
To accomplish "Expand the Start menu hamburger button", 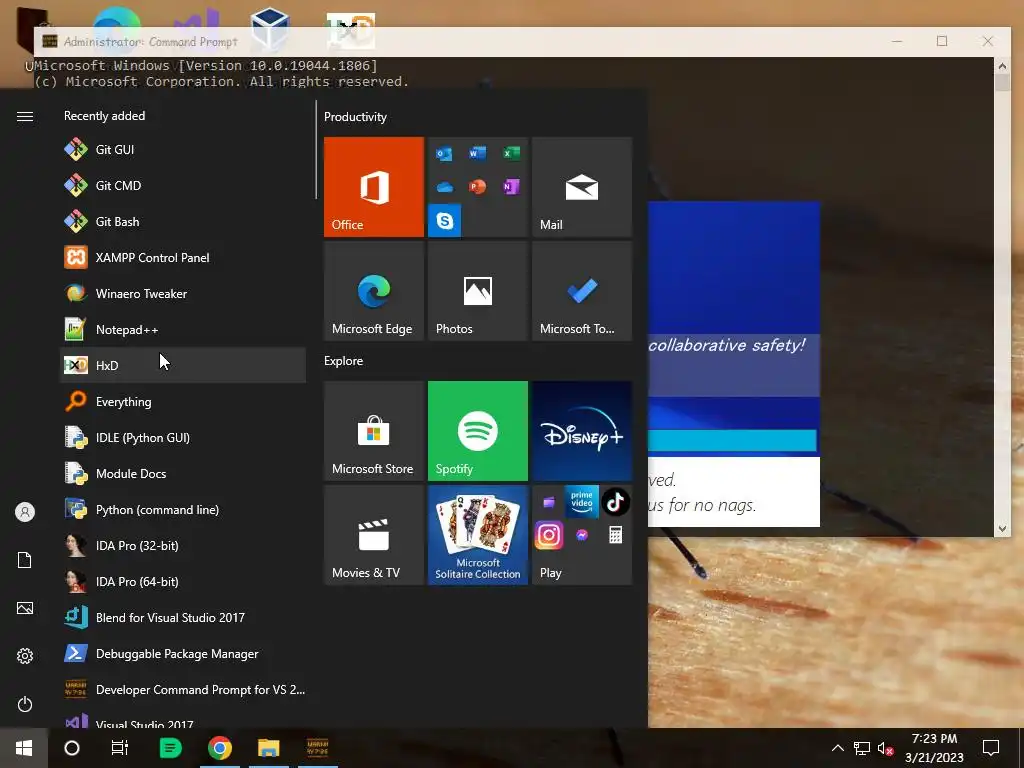I will [x=25, y=116].
